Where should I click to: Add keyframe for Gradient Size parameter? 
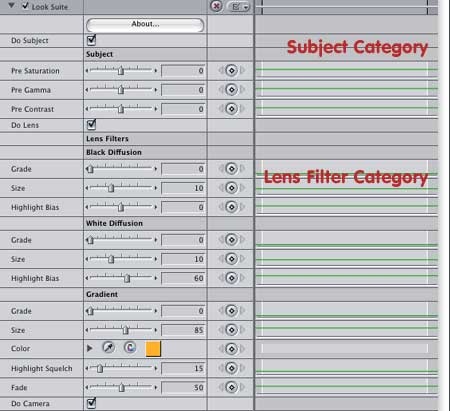(x=231, y=330)
